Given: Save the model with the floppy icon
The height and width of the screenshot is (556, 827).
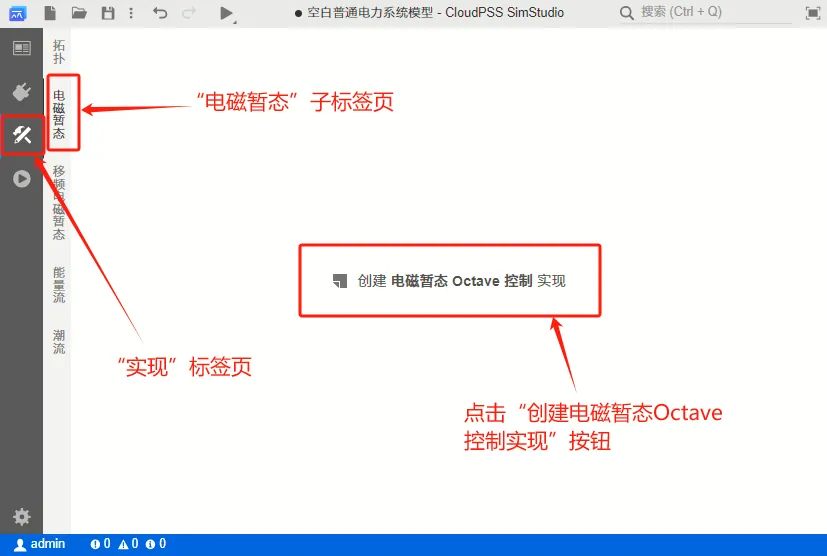Looking at the screenshot, I should click(x=108, y=13).
